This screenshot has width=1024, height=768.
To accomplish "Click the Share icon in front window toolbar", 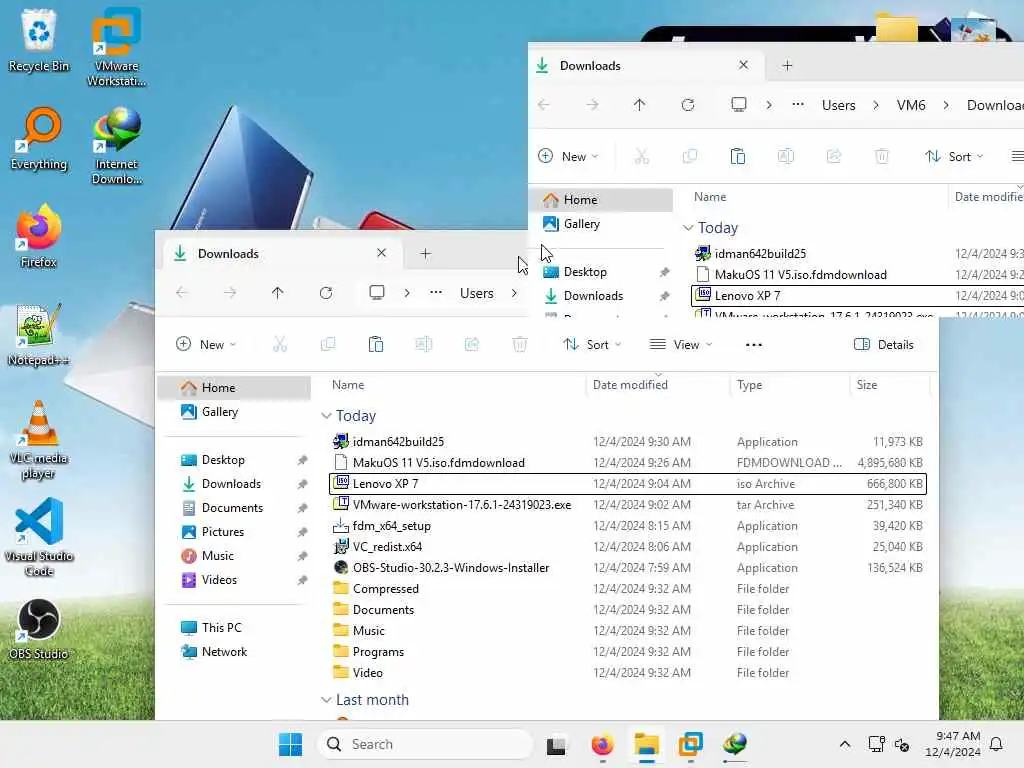I will [472, 344].
